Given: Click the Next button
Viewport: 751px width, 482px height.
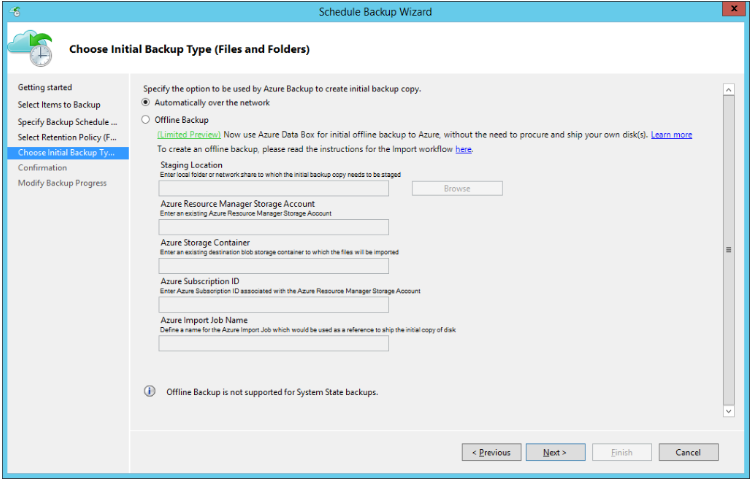Looking at the screenshot, I should click(x=556, y=452).
